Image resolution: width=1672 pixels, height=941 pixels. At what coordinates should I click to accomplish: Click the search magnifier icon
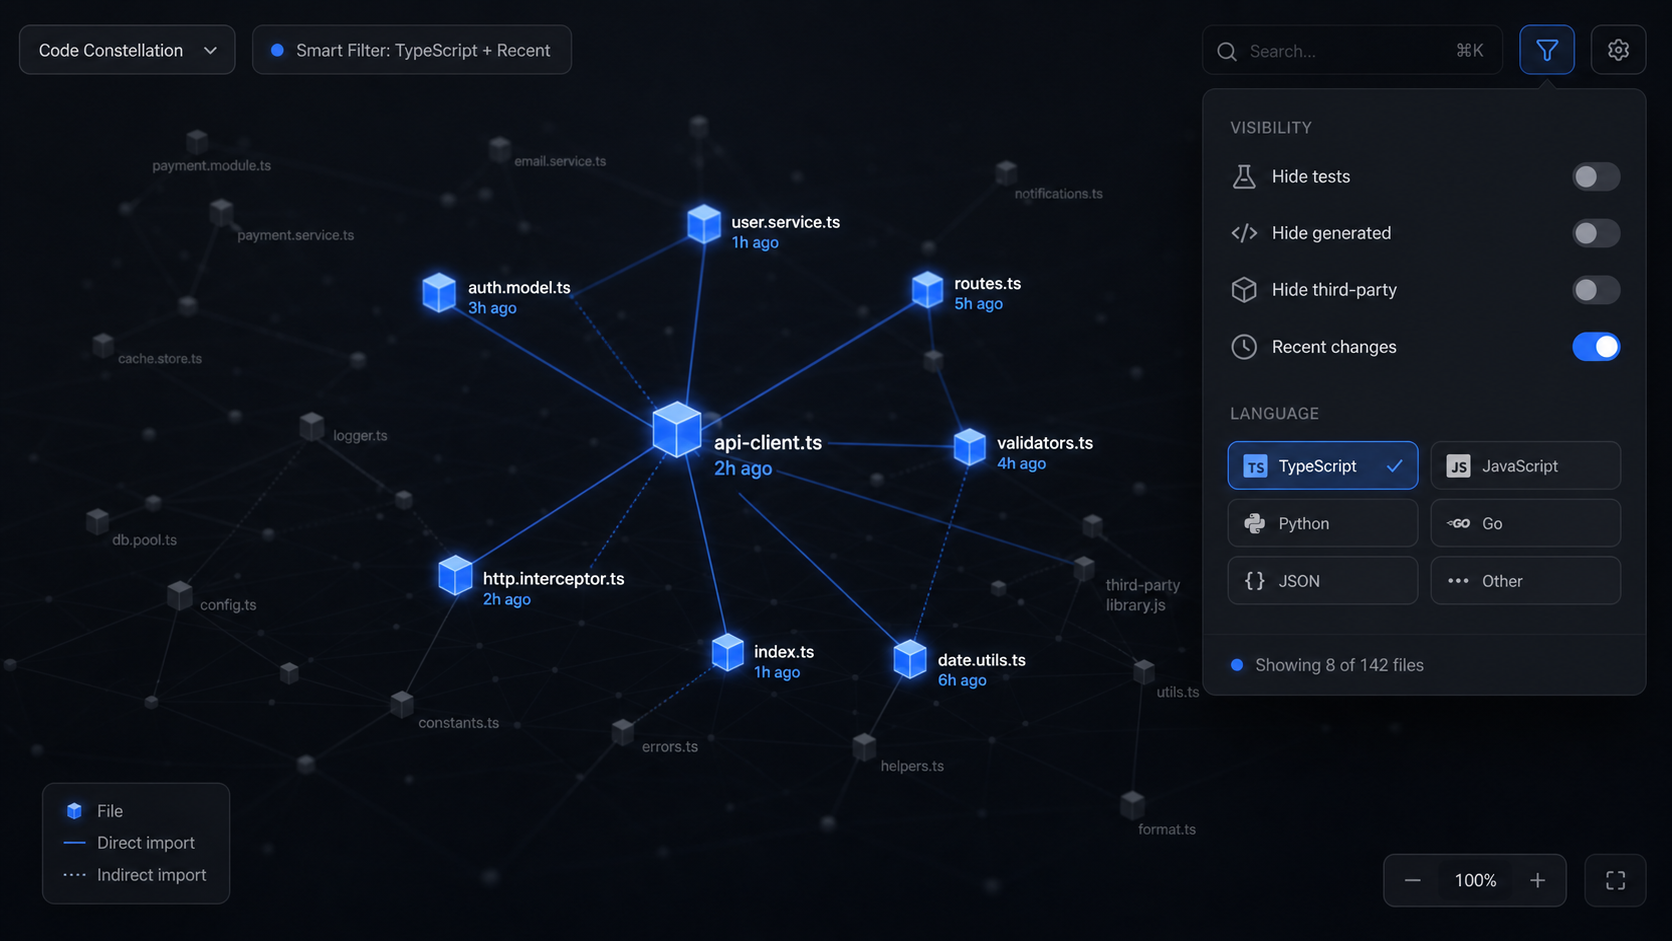pos(1227,51)
